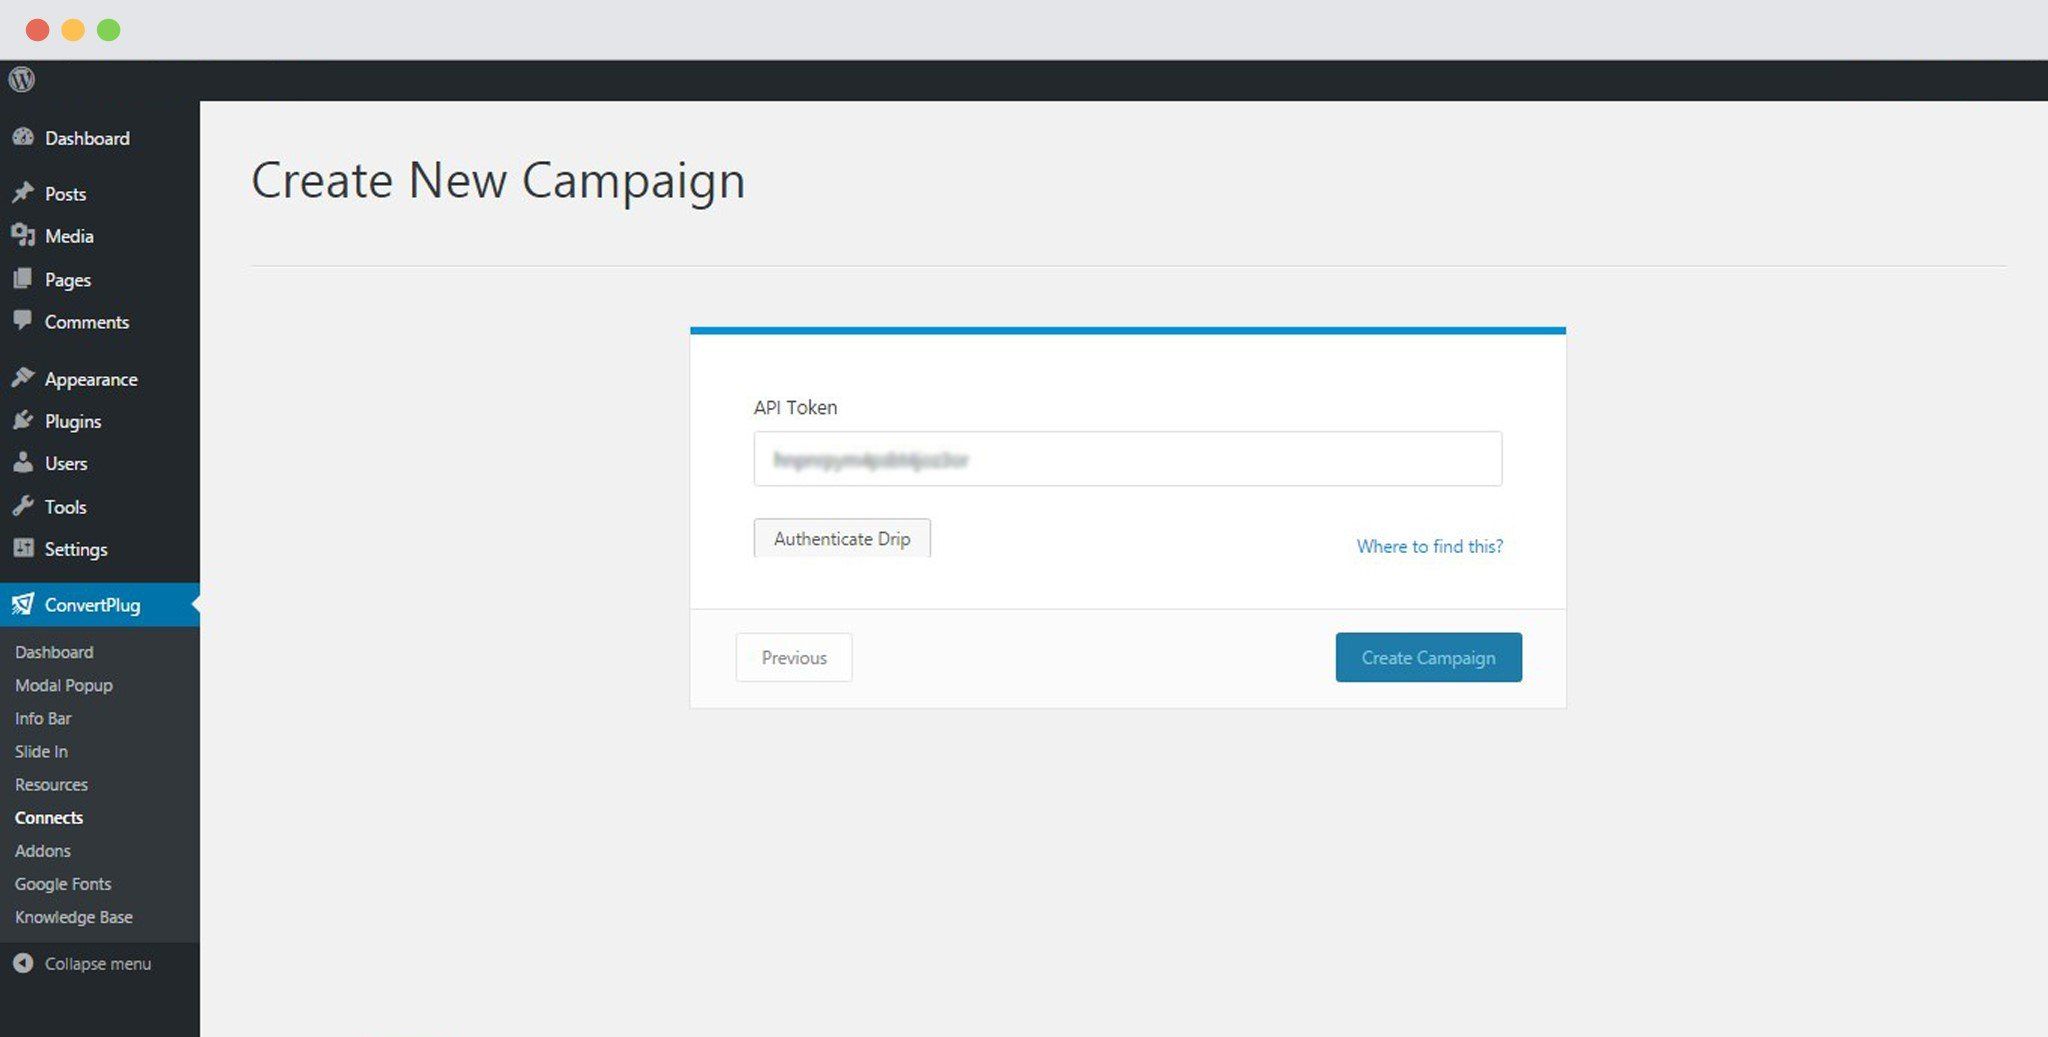This screenshot has width=2048, height=1037.
Task: Click the Dashboard gauge icon
Action: tap(23, 137)
